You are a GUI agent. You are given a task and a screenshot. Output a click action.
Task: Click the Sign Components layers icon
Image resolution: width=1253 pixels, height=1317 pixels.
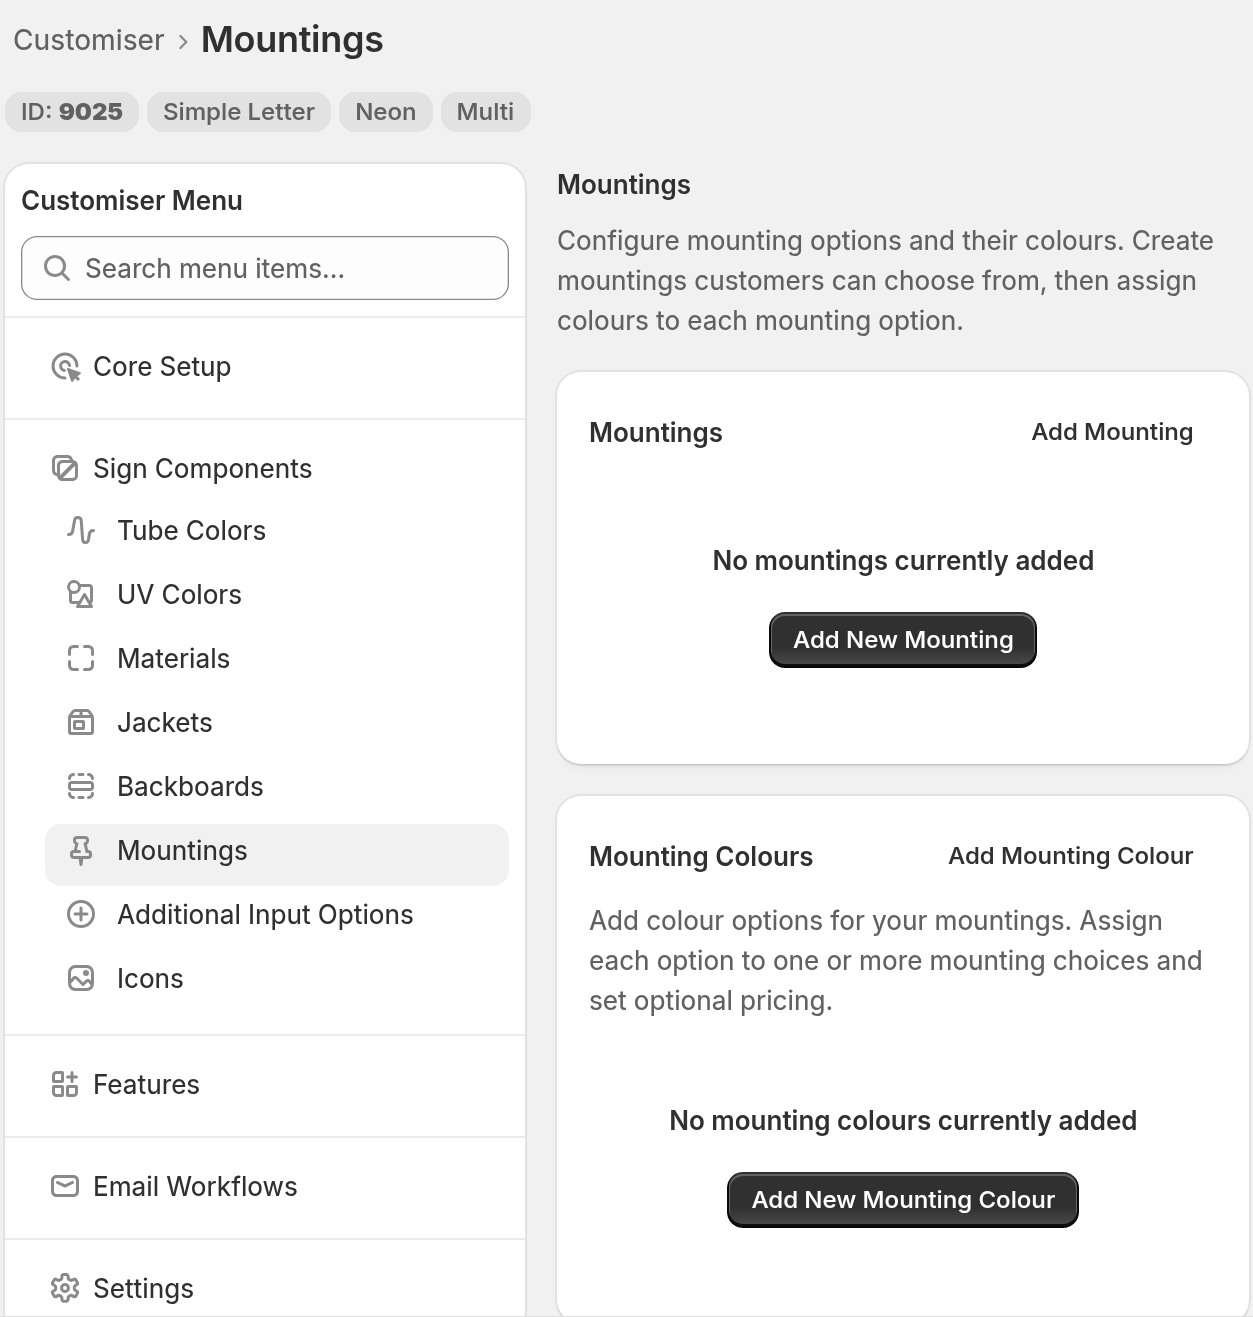click(65, 469)
